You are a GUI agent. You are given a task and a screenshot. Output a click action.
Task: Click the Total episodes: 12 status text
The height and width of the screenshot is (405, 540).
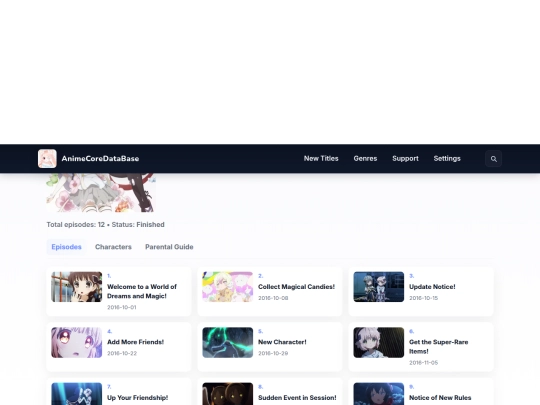[x=106, y=225]
